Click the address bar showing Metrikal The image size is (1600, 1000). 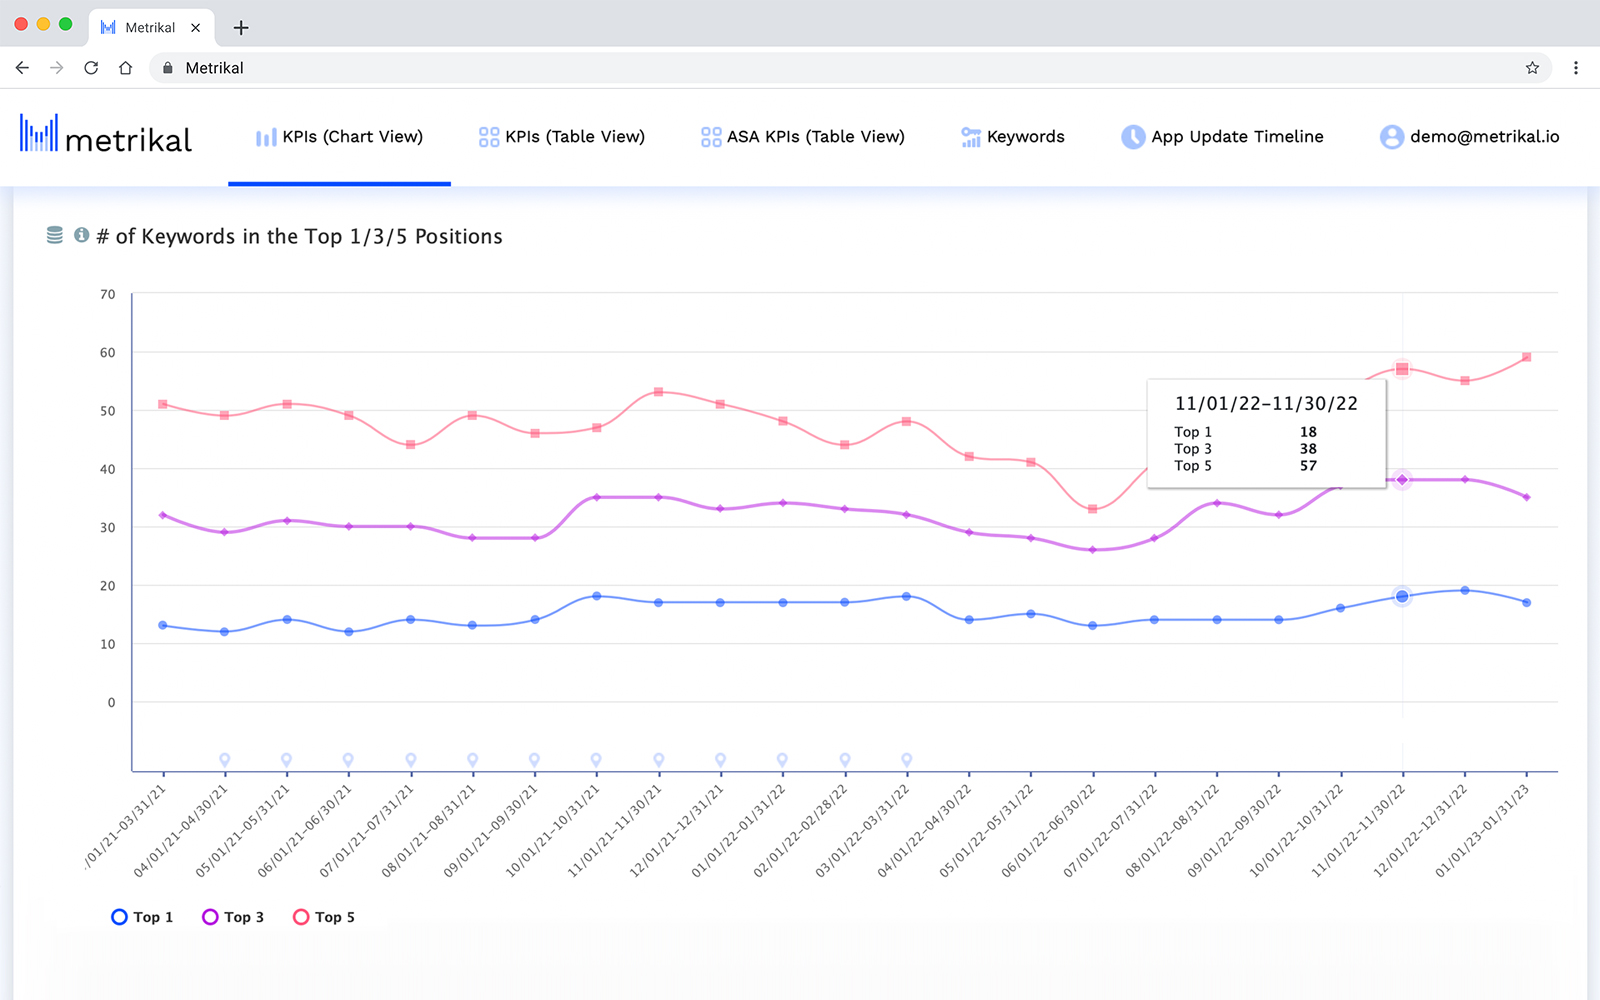pos(850,68)
